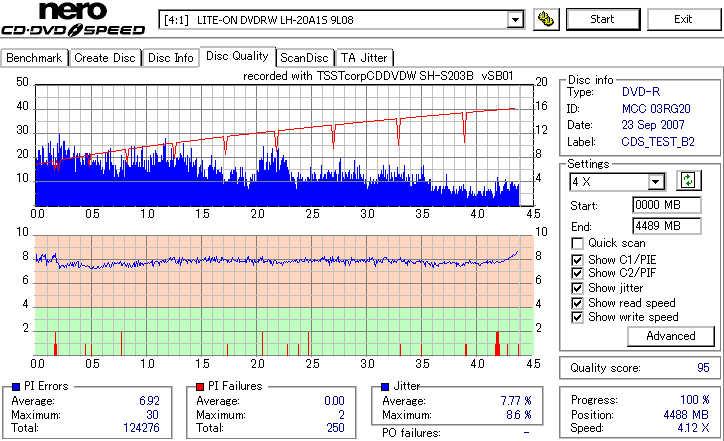The height and width of the screenshot is (441, 724).
Task: Click the Nero CD-DVD Speed logo
Action: 73,19
